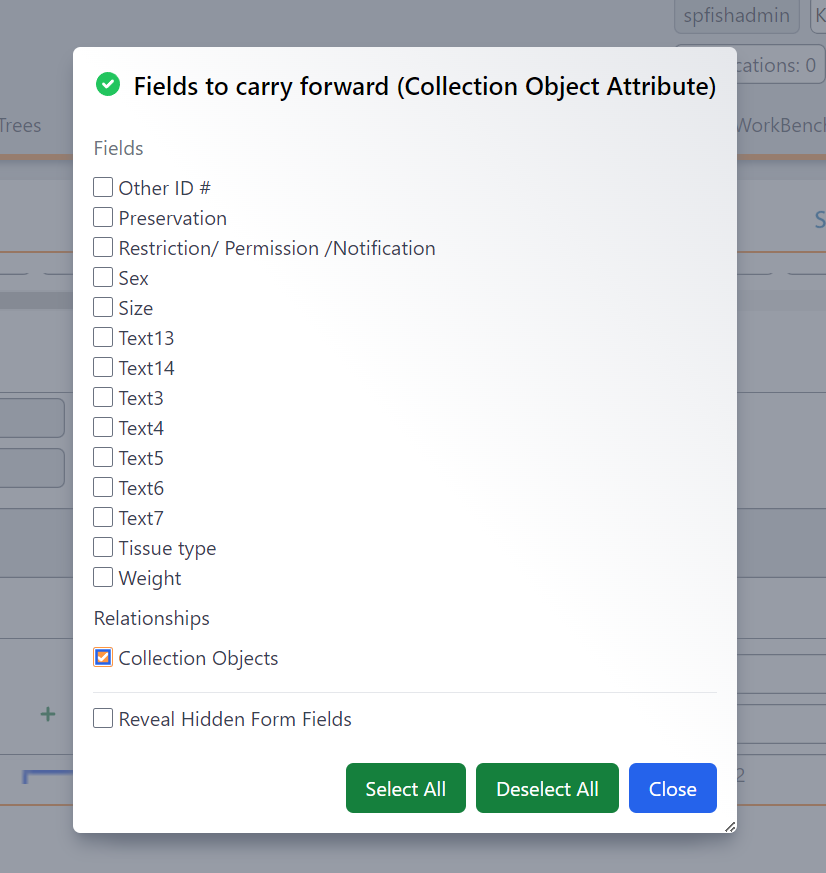Check the Text7 field
Image resolution: width=826 pixels, height=873 pixels.
pos(102,517)
